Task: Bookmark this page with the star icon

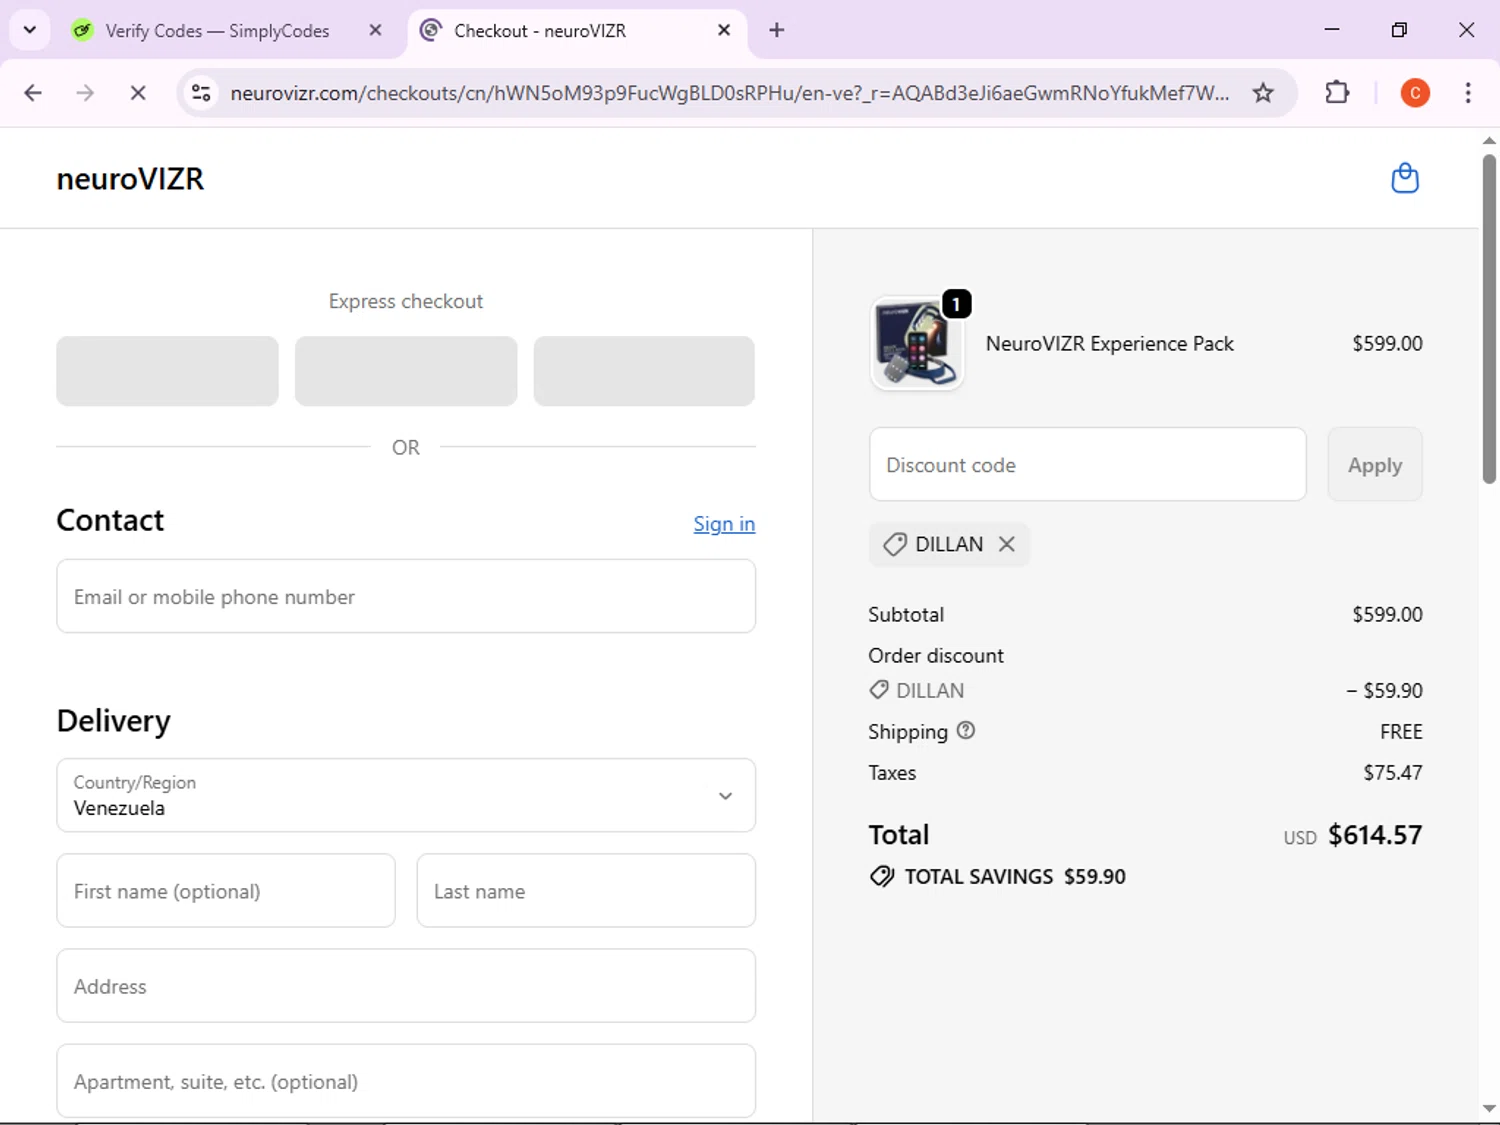Action: [x=1263, y=93]
